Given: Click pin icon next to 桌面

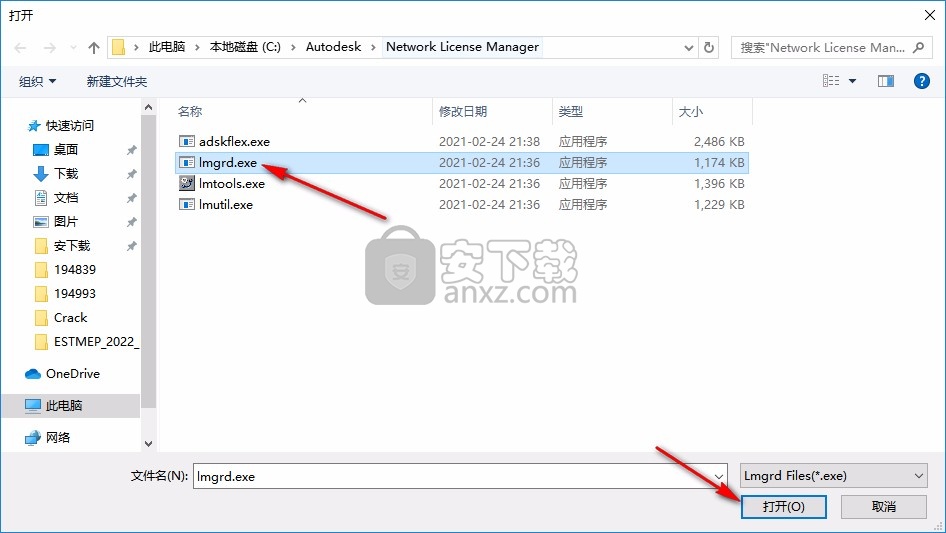Looking at the screenshot, I should coord(131,150).
